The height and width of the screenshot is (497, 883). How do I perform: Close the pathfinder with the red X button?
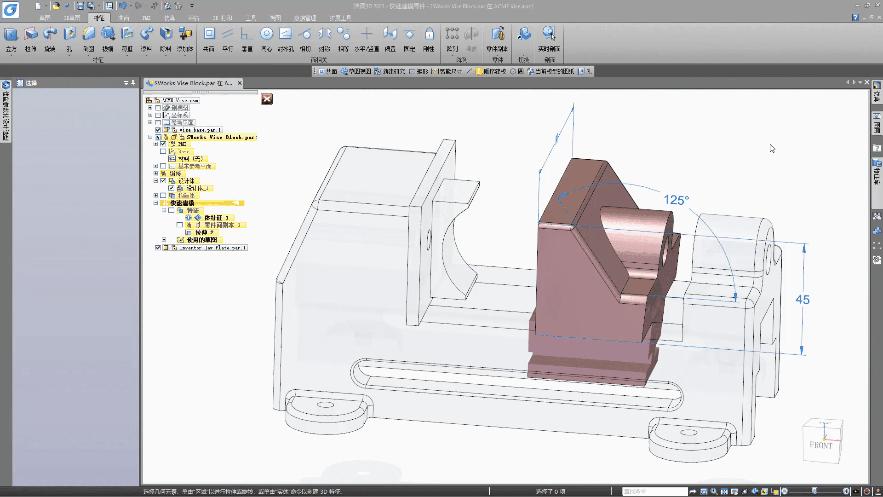click(267, 98)
